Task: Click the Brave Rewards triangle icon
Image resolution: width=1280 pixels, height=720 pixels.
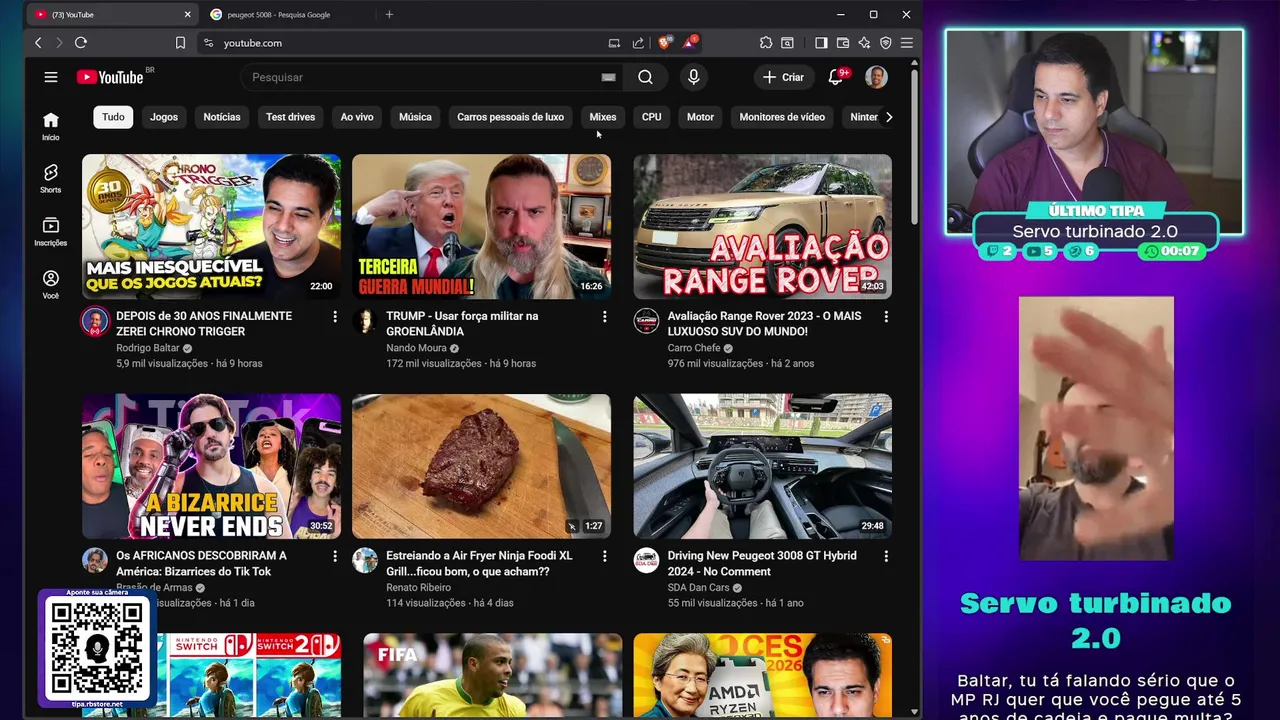Action: 689,43
